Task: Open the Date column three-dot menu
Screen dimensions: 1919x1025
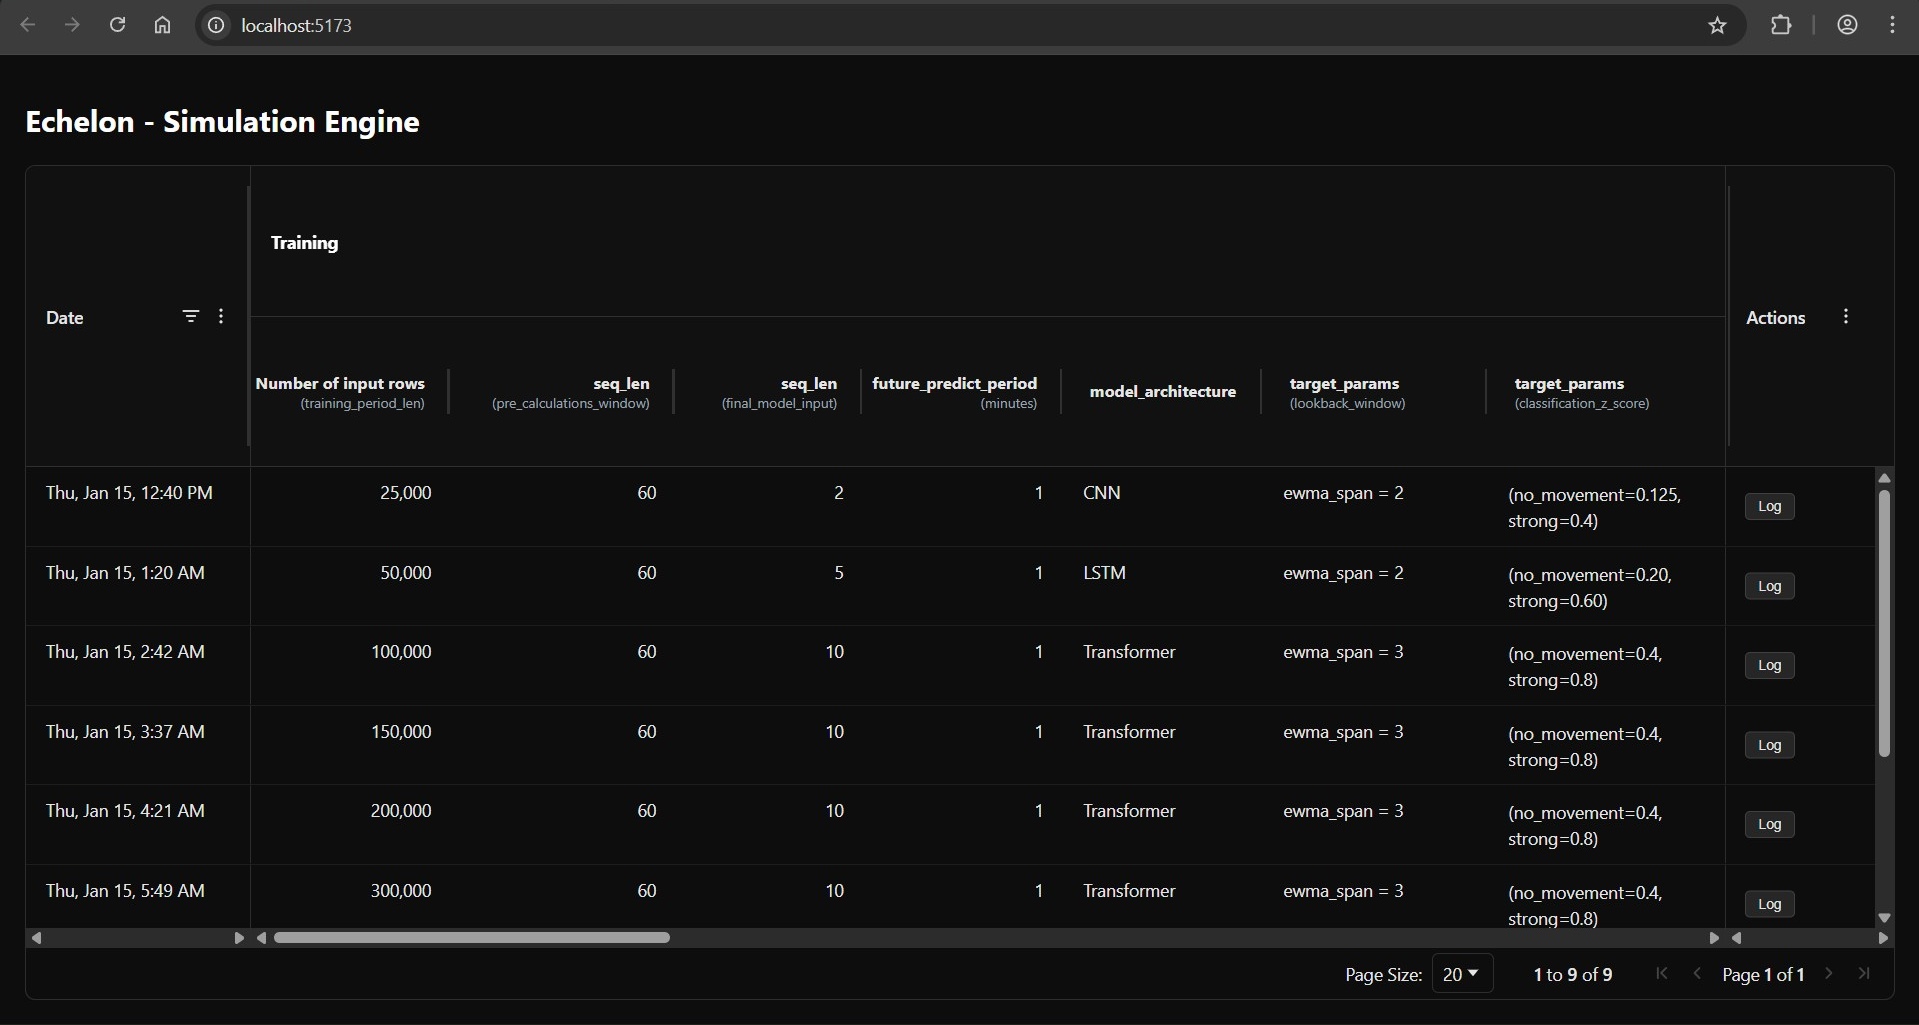Action: click(221, 316)
